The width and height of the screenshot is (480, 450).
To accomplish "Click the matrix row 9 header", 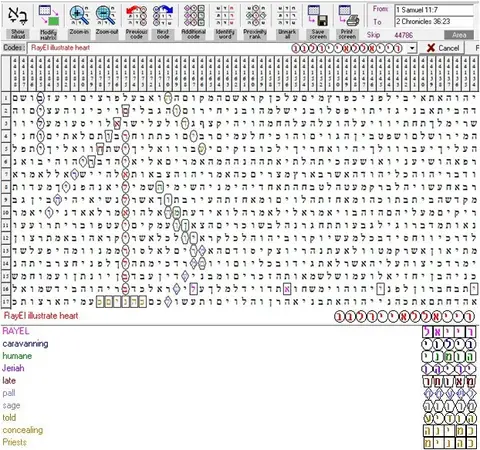I will click(x=6, y=200).
